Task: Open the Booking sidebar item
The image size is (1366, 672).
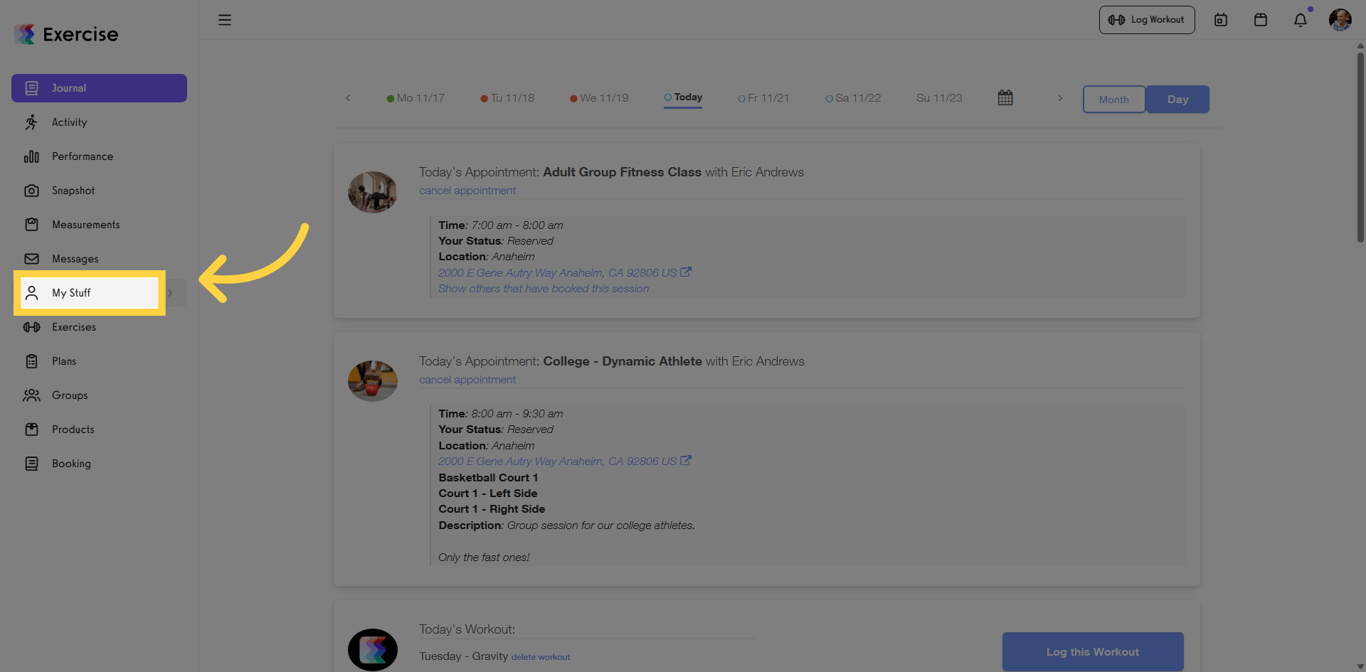Action: [99, 463]
